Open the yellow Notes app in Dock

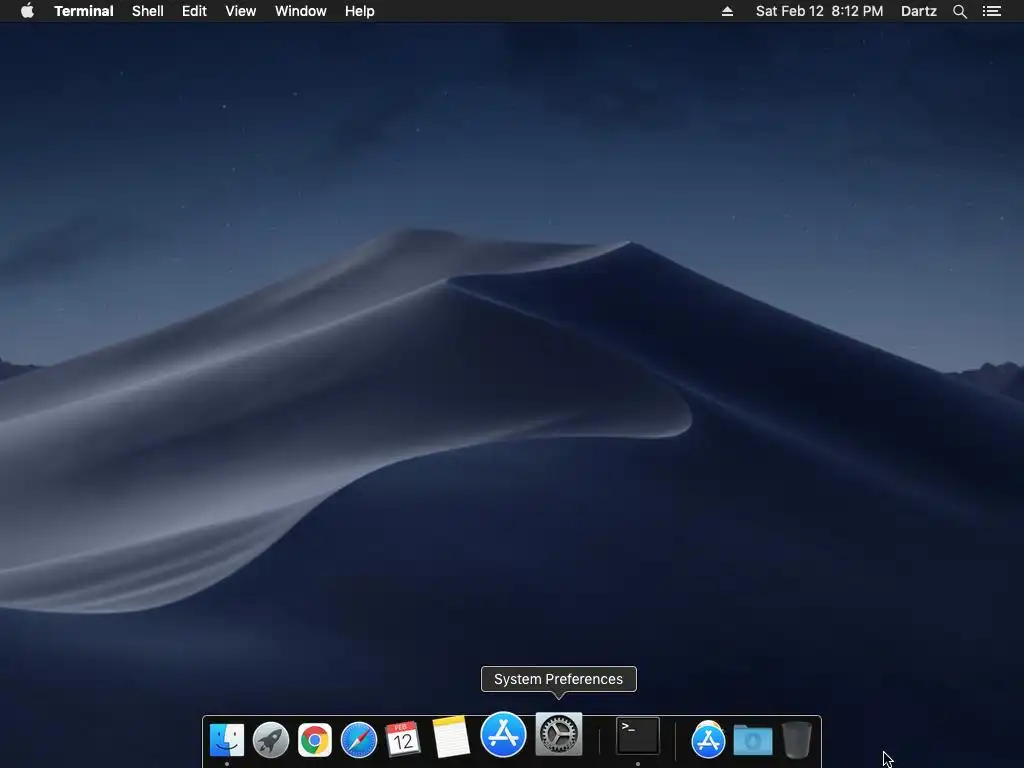point(451,737)
